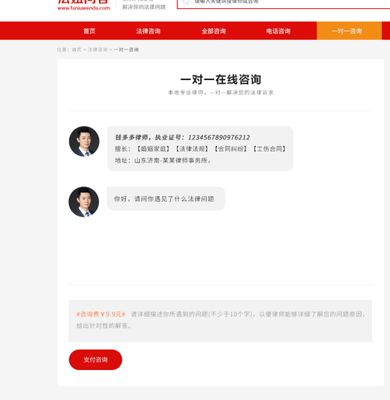390x400 pixels.
Task: Open the 电话咨询 navigation tab
Action: 278,31
